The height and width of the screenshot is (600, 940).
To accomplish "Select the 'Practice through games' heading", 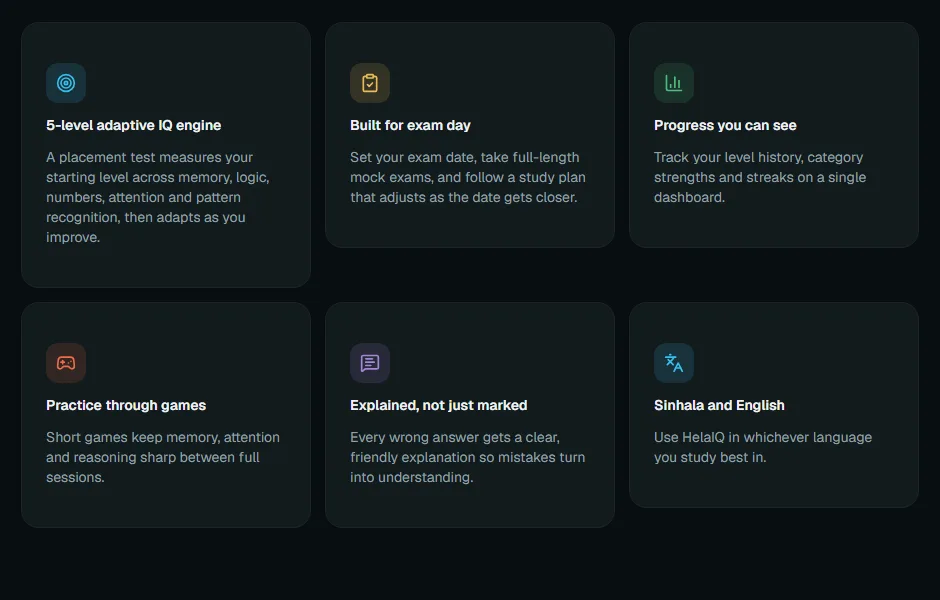I will pyautogui.click(x=126, y=405).
